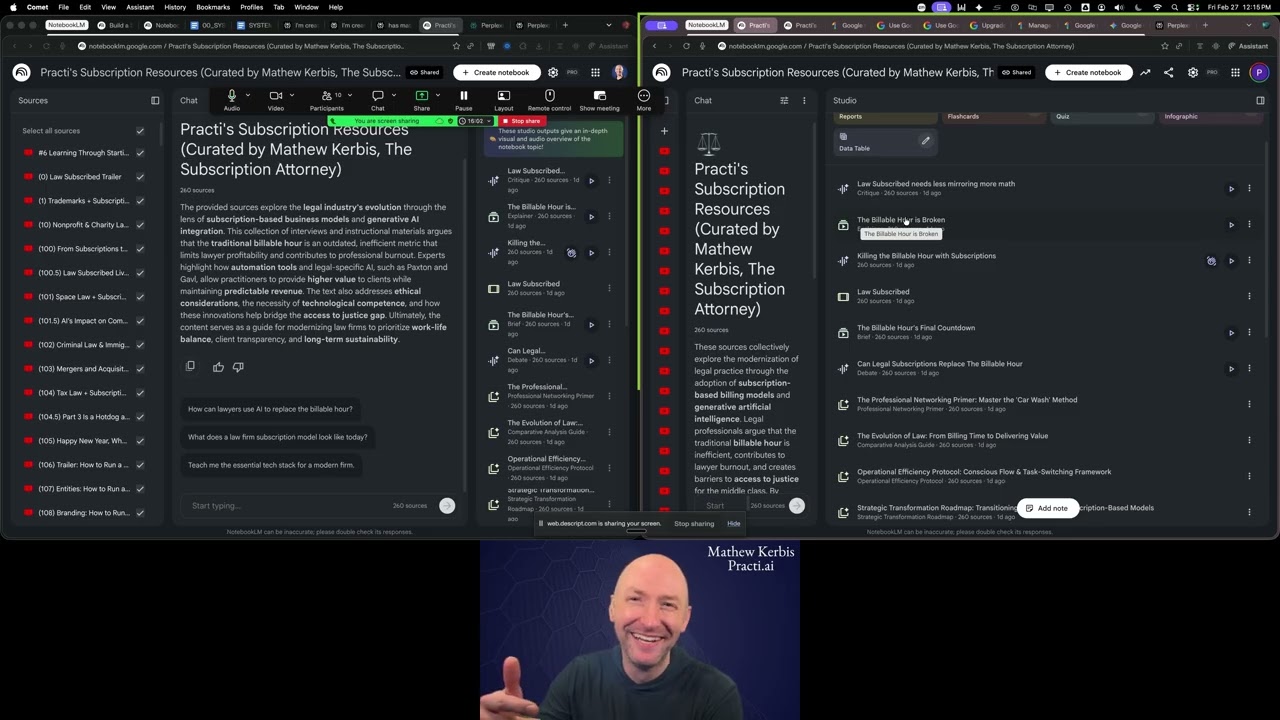
Task: Open chat configuration sliders icon in right window
Action: click(784, 100)
